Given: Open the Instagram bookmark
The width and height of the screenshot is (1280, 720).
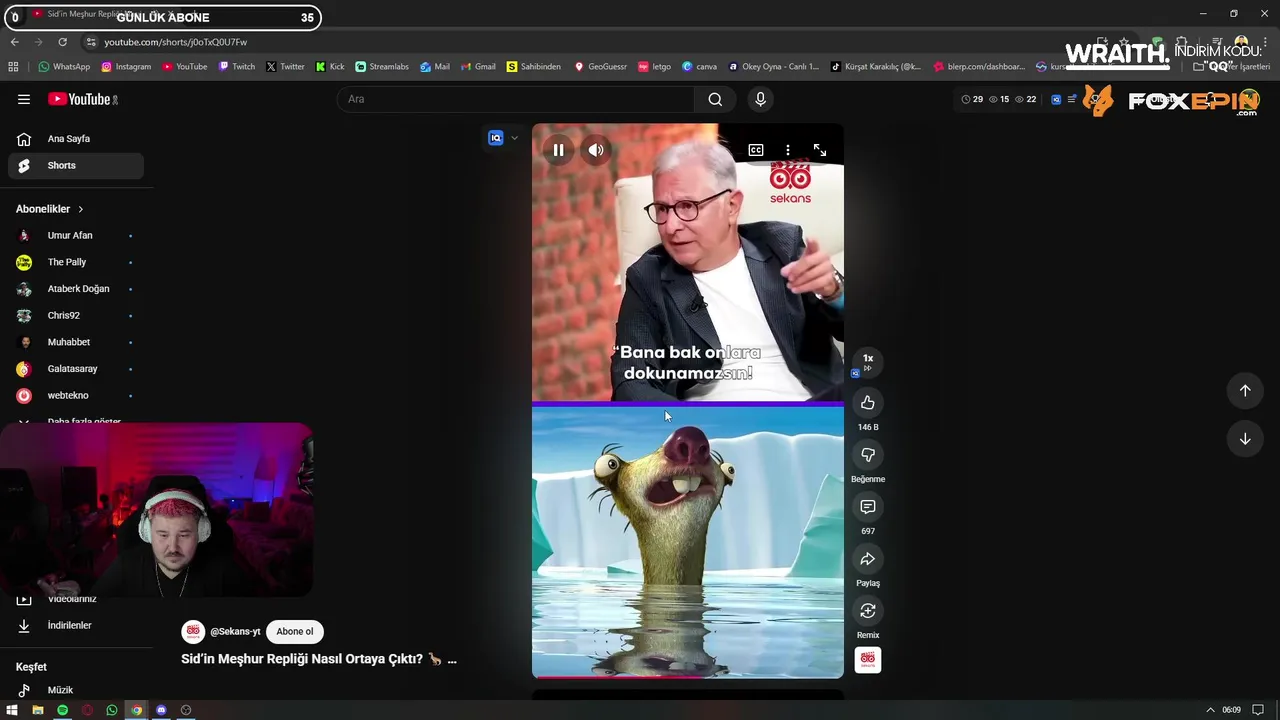Looking at the screenshot, I should (x=126, y=67).
